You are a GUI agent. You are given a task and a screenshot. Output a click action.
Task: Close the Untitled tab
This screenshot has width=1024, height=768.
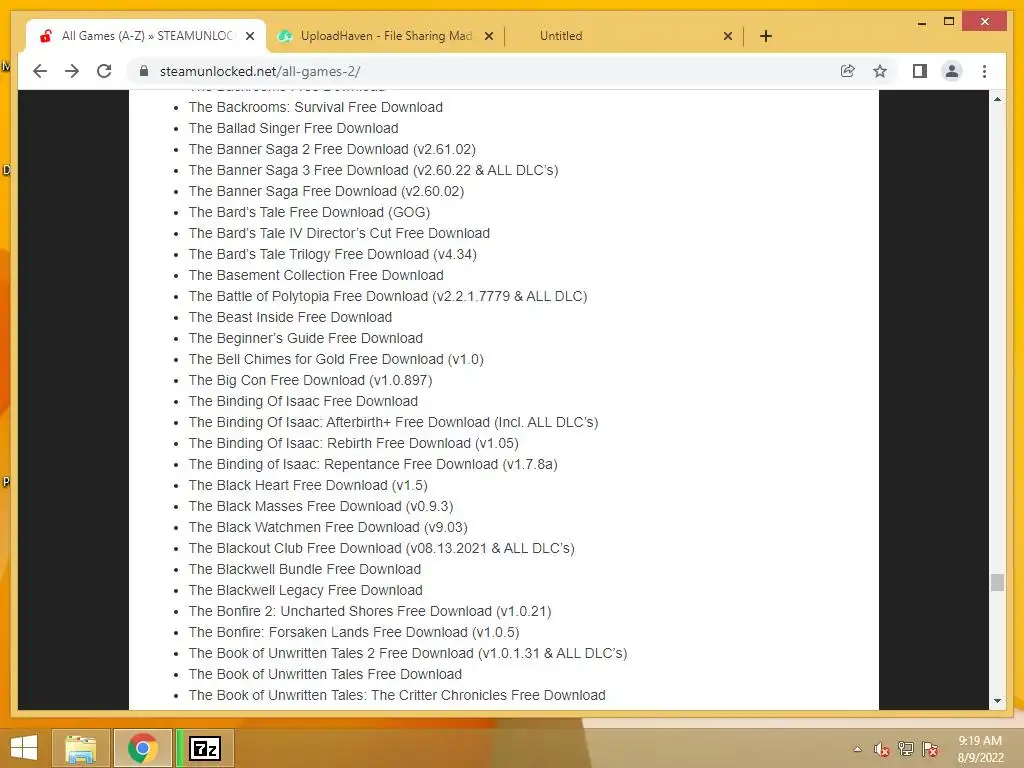[728, 36]
